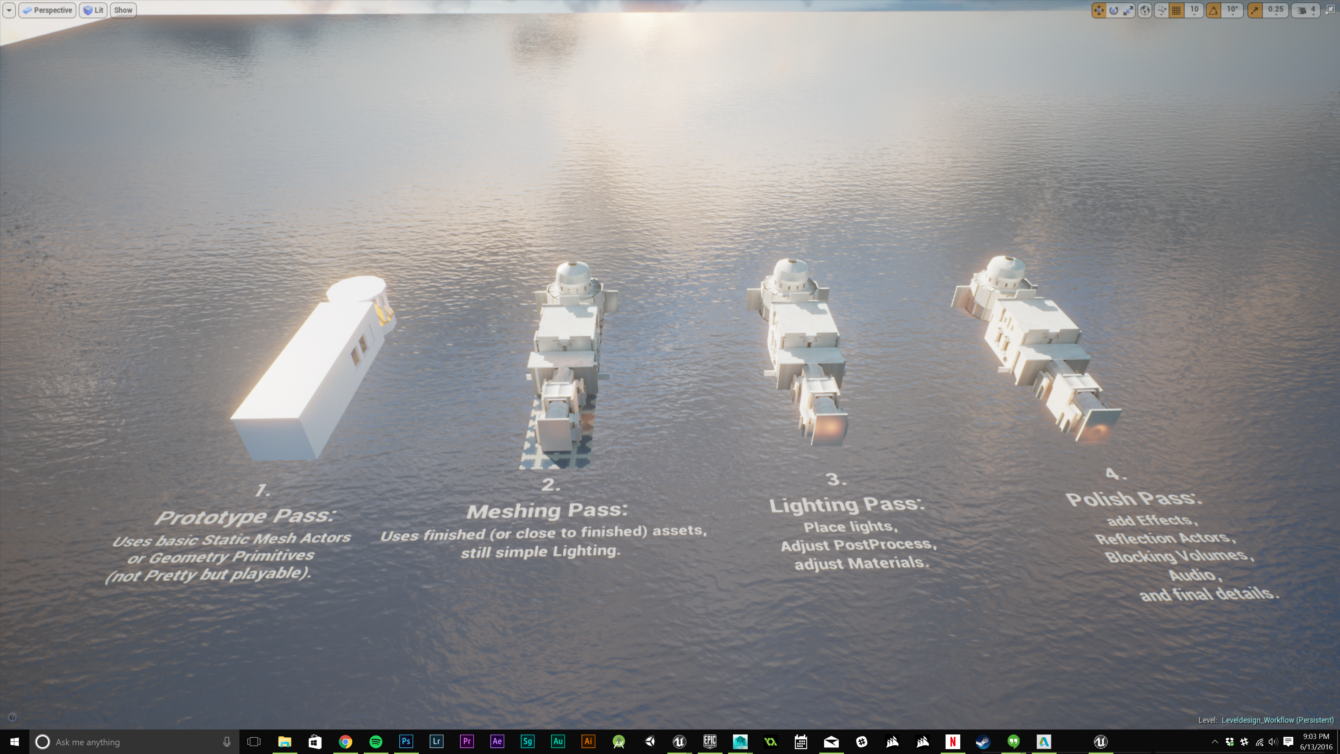Open the Show flags menu

click(x=122, y=10)
